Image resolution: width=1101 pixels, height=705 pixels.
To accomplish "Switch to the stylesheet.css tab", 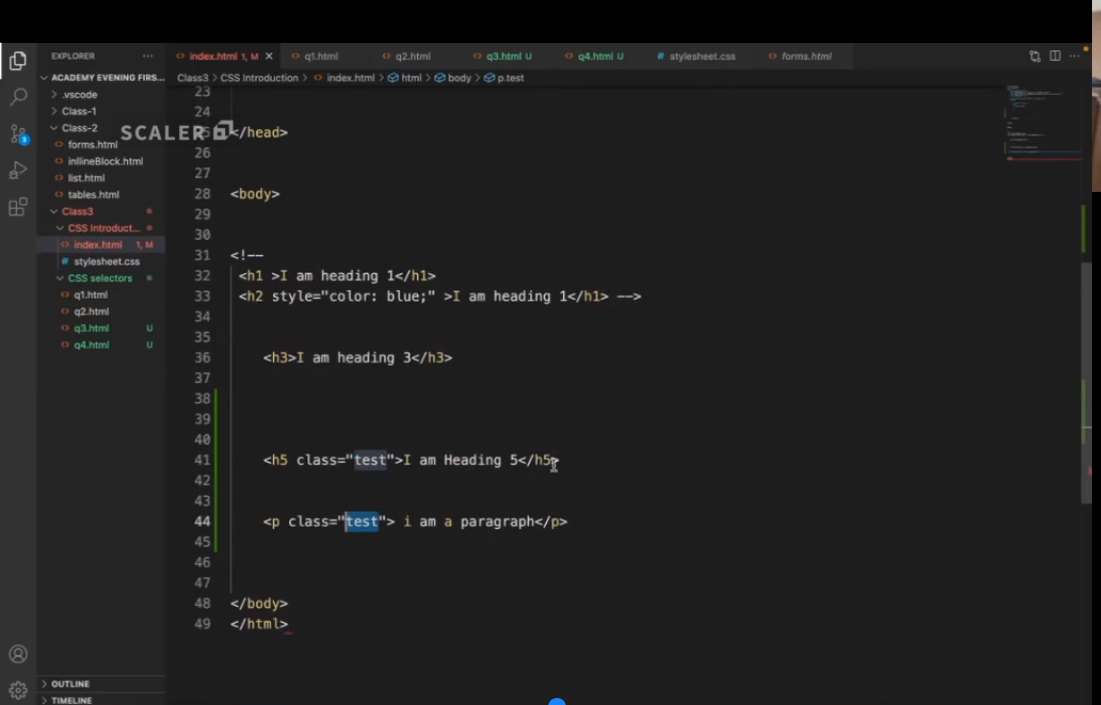I will 702,56.
